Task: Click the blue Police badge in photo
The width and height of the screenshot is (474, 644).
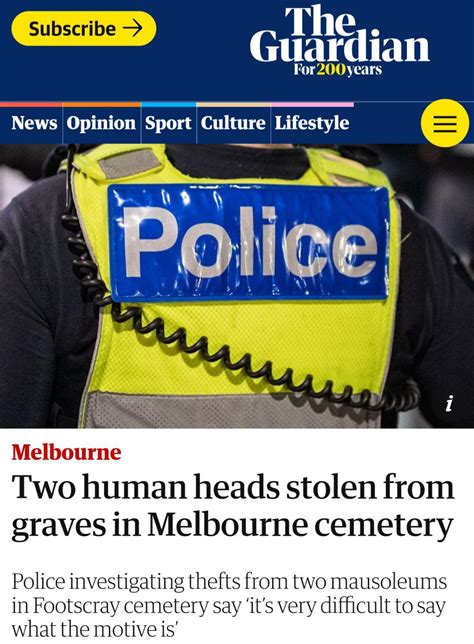Action: point(249,242)
